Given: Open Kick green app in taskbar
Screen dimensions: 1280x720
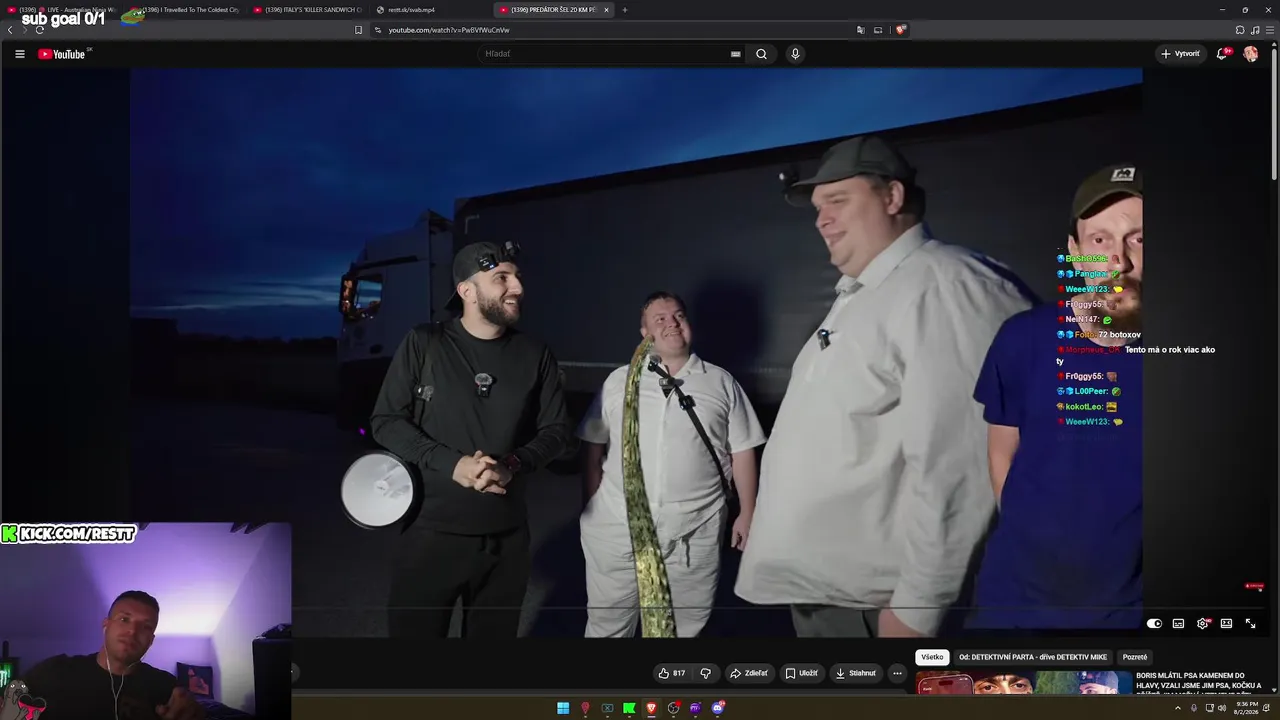Looking at the screenshot, I should (x=629, y=708).
